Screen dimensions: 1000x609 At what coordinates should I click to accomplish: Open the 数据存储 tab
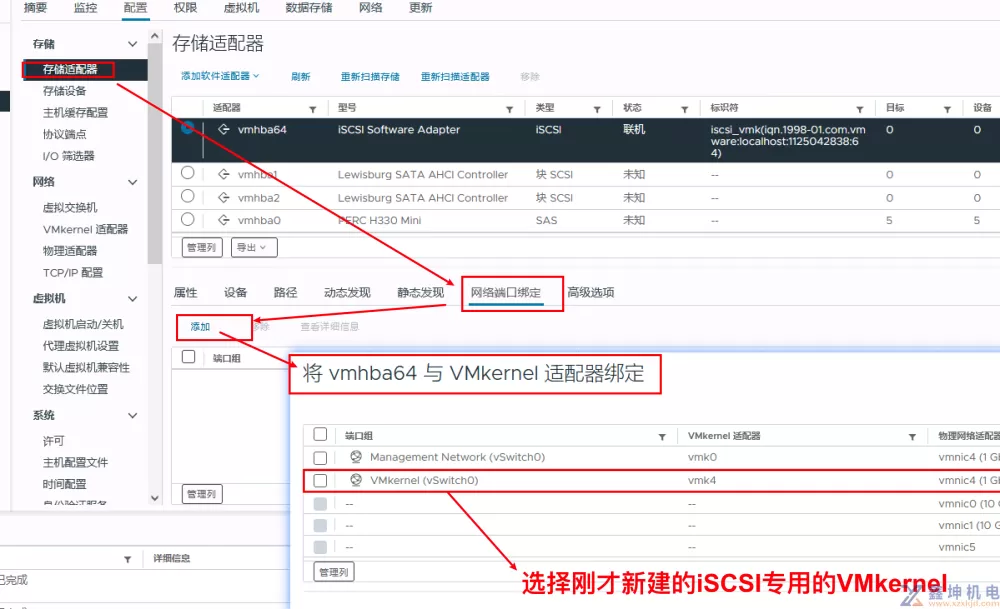click(309, 8)
